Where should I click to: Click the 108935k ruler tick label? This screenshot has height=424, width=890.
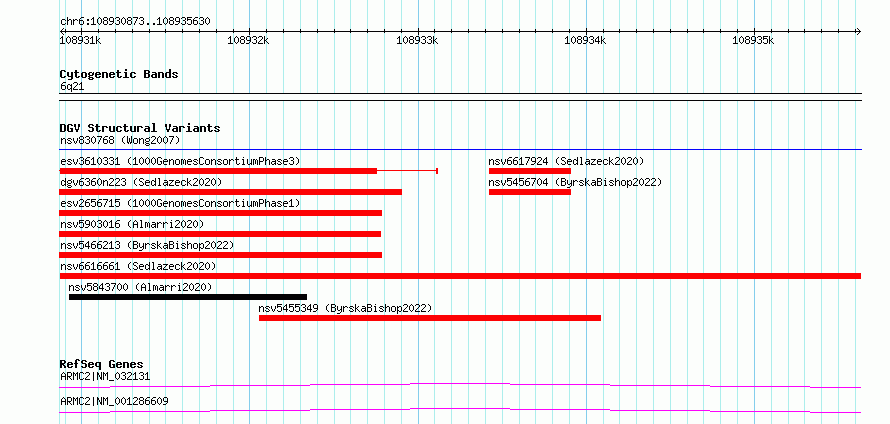(753, 40)
